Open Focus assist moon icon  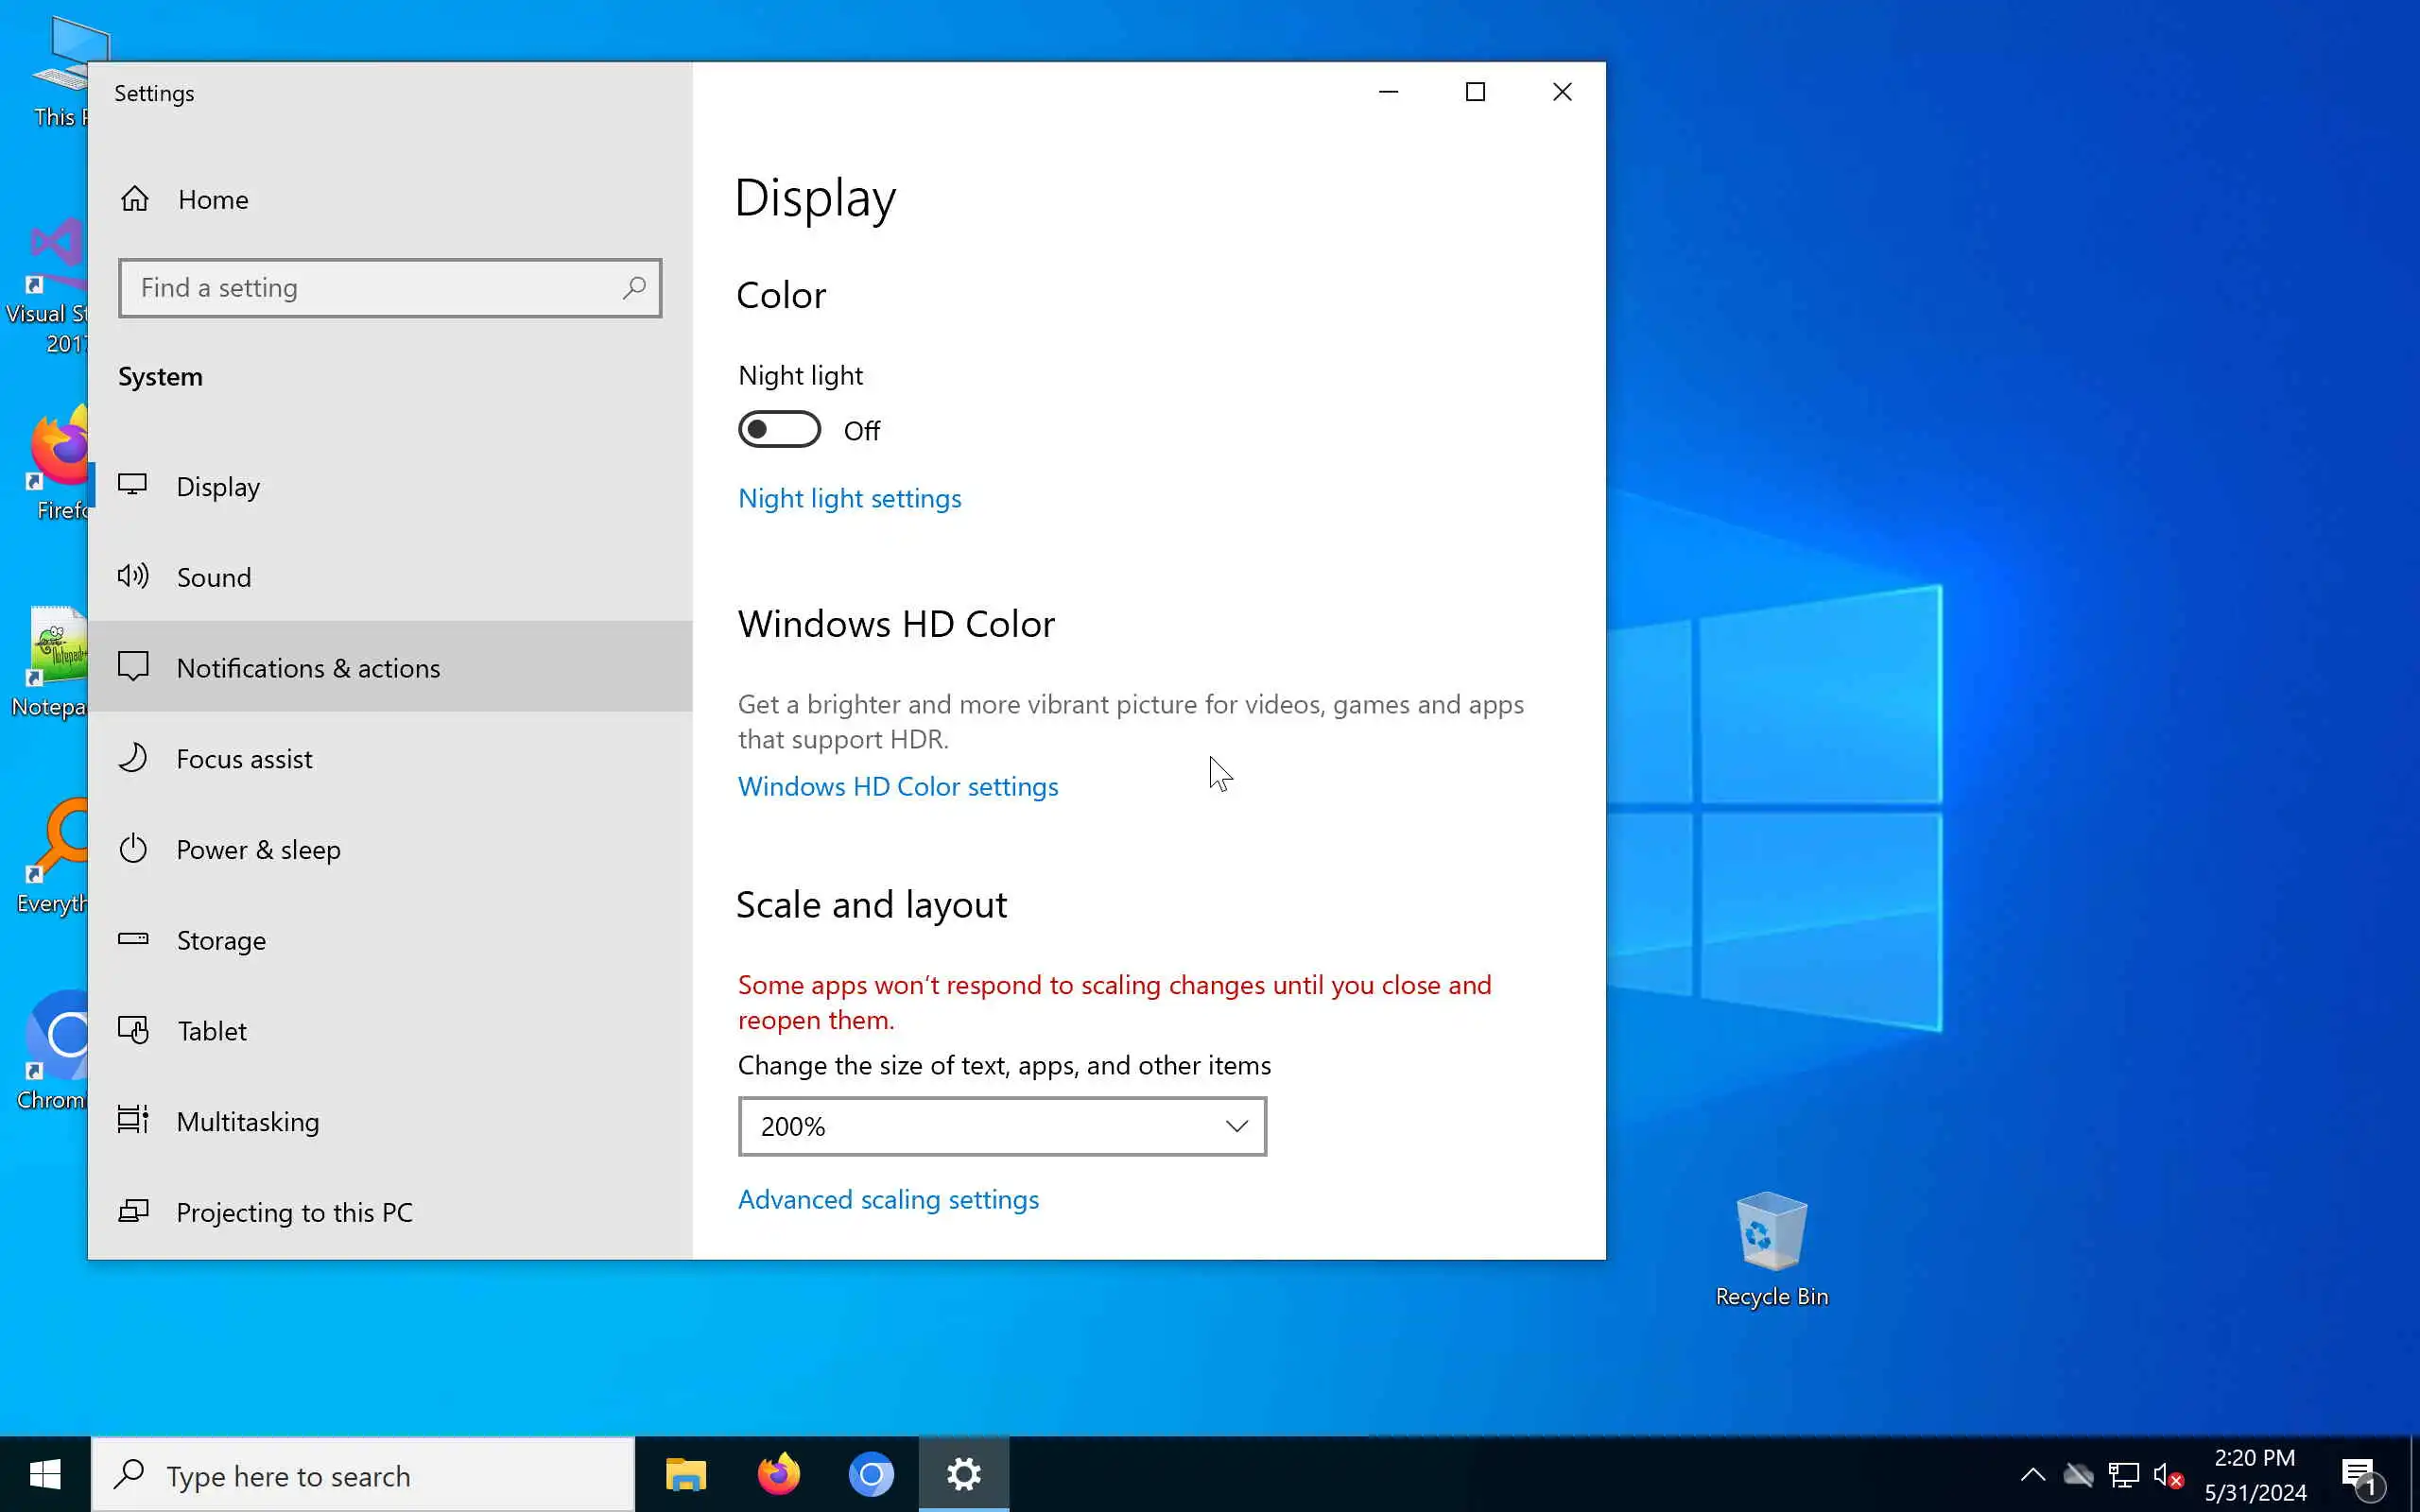[133, 758]
